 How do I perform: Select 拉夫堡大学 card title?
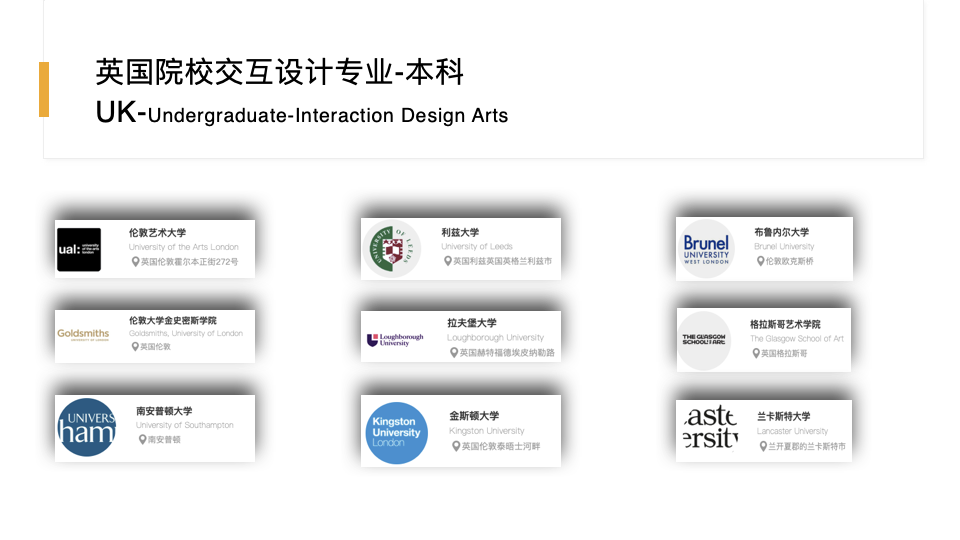point(472,323)
